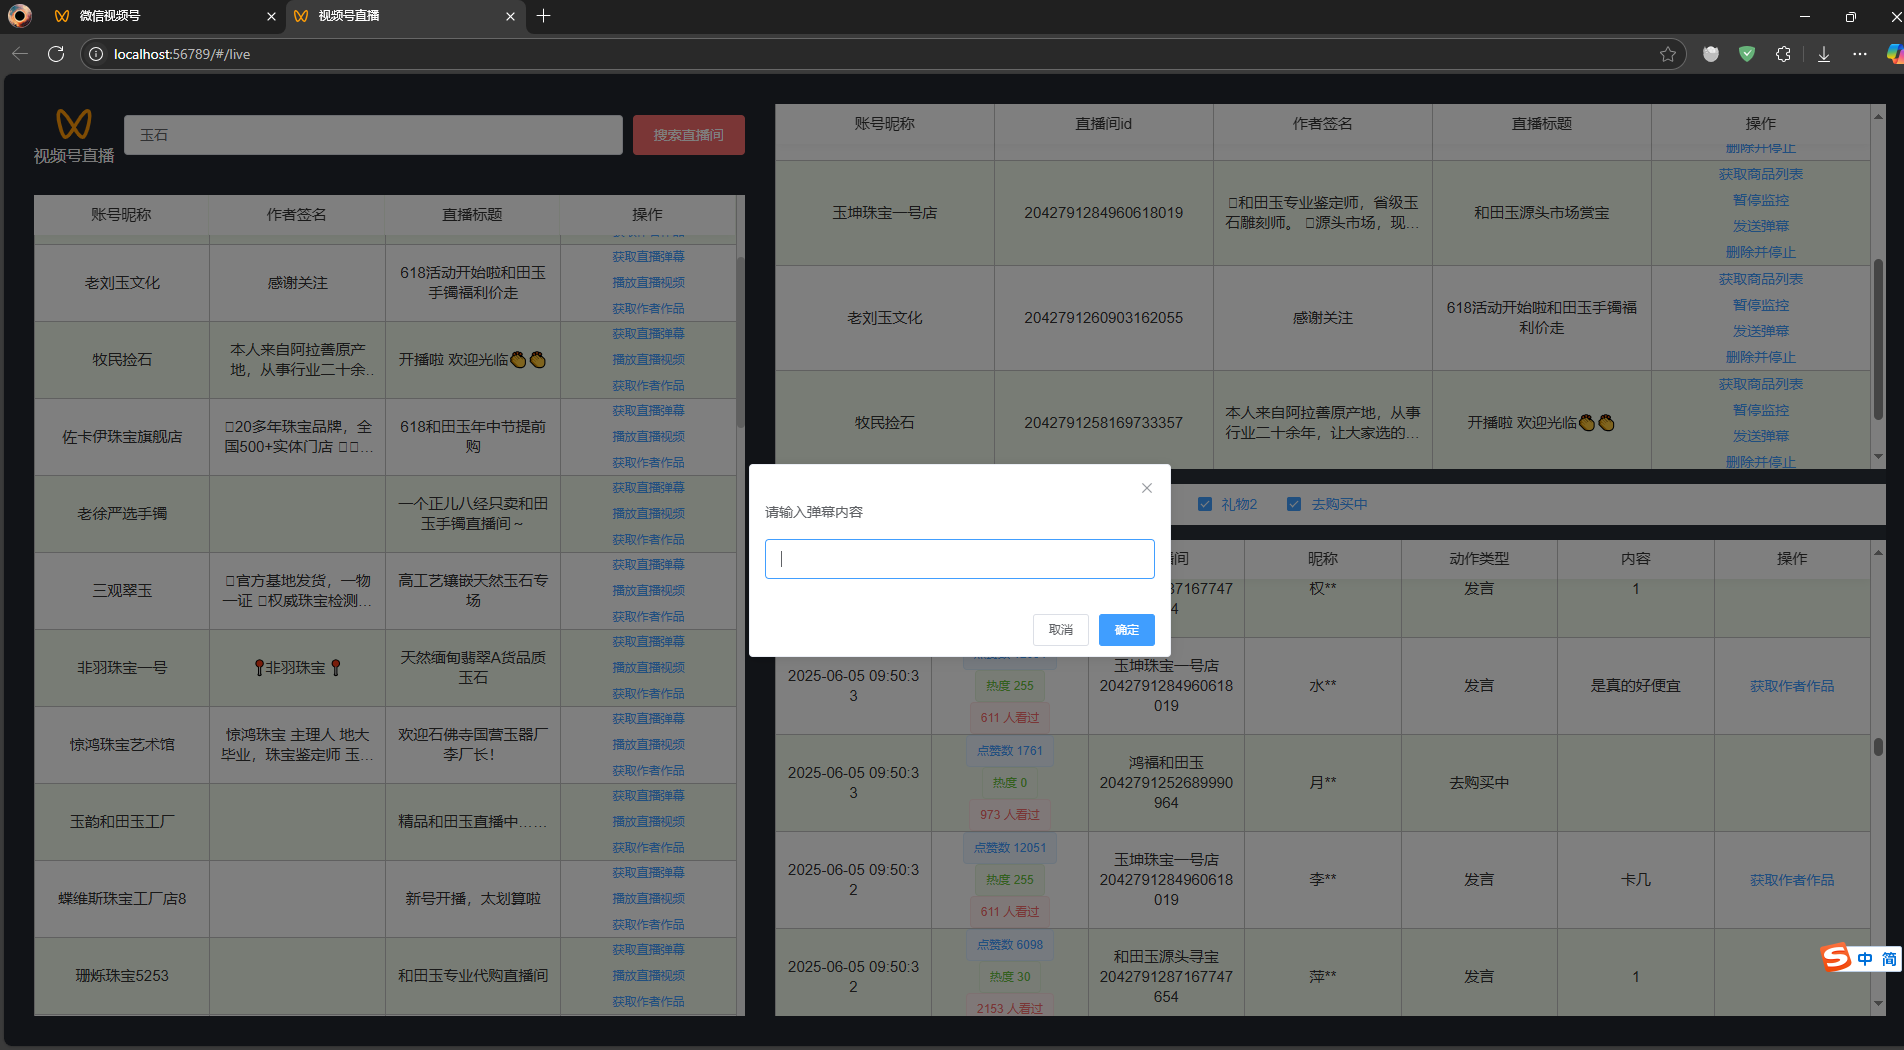Click 播放直播视频 for 牧民捡石
Viewport: 1904px width, 1050px height.
tap(648, 360)
